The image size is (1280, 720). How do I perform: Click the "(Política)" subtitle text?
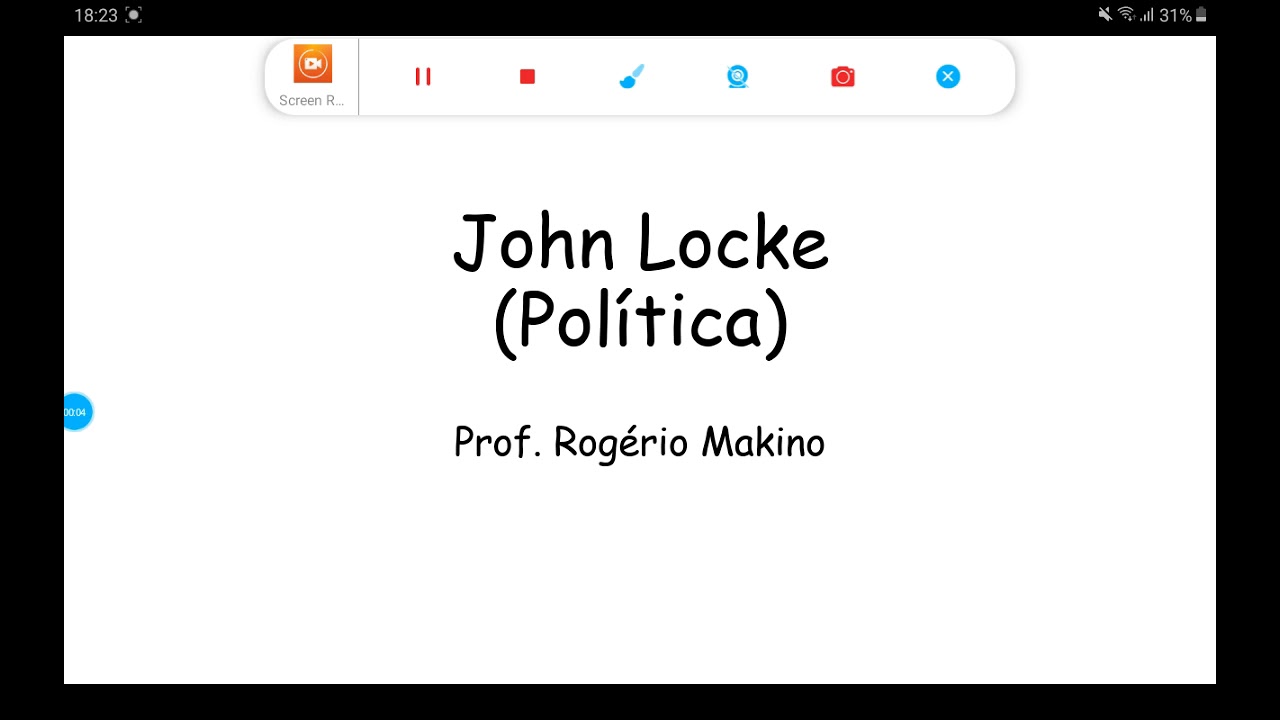pos(641,322)
